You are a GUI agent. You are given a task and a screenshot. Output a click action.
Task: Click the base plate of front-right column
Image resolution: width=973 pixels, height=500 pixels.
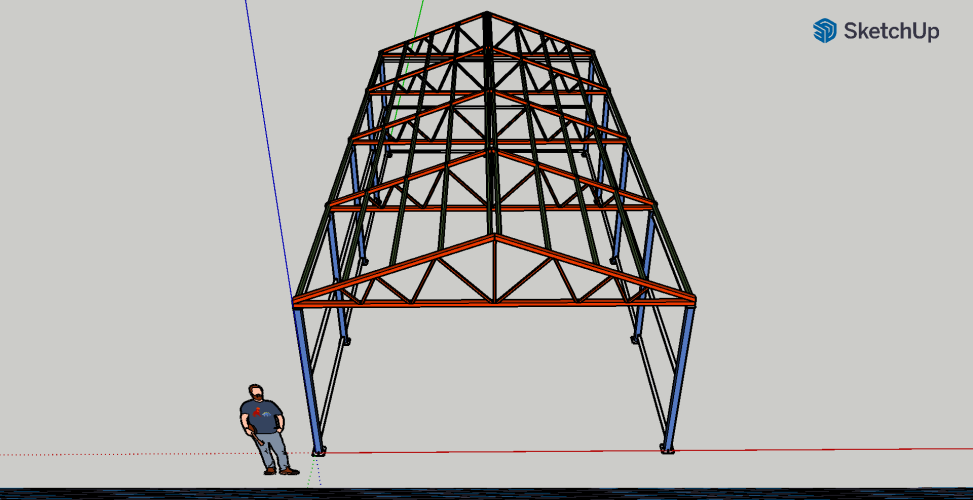(x=667, y=450)
